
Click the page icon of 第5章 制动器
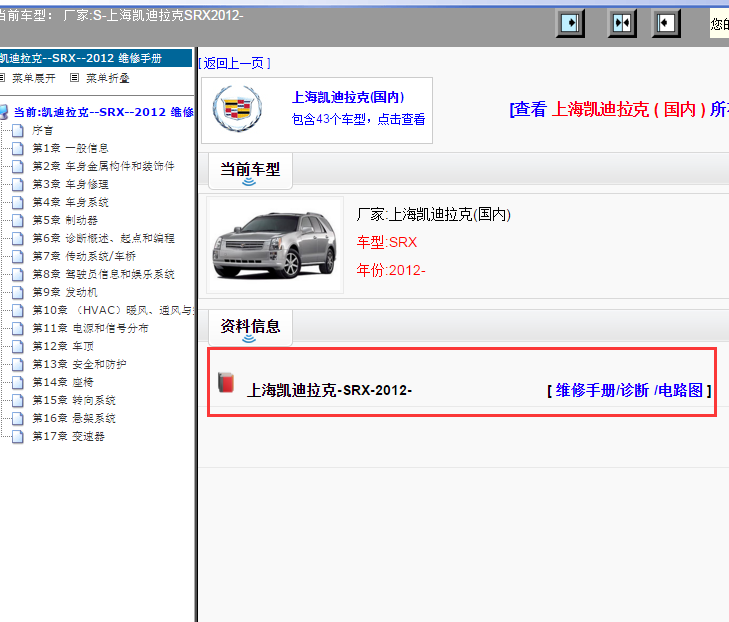[x=18, y=220]
